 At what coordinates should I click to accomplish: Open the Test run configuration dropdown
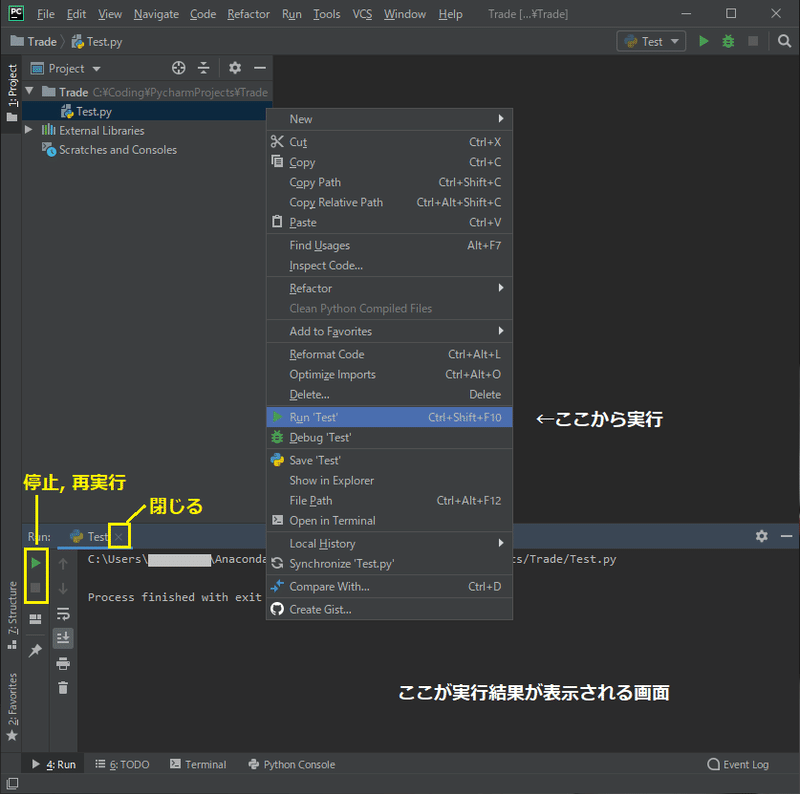651,41
